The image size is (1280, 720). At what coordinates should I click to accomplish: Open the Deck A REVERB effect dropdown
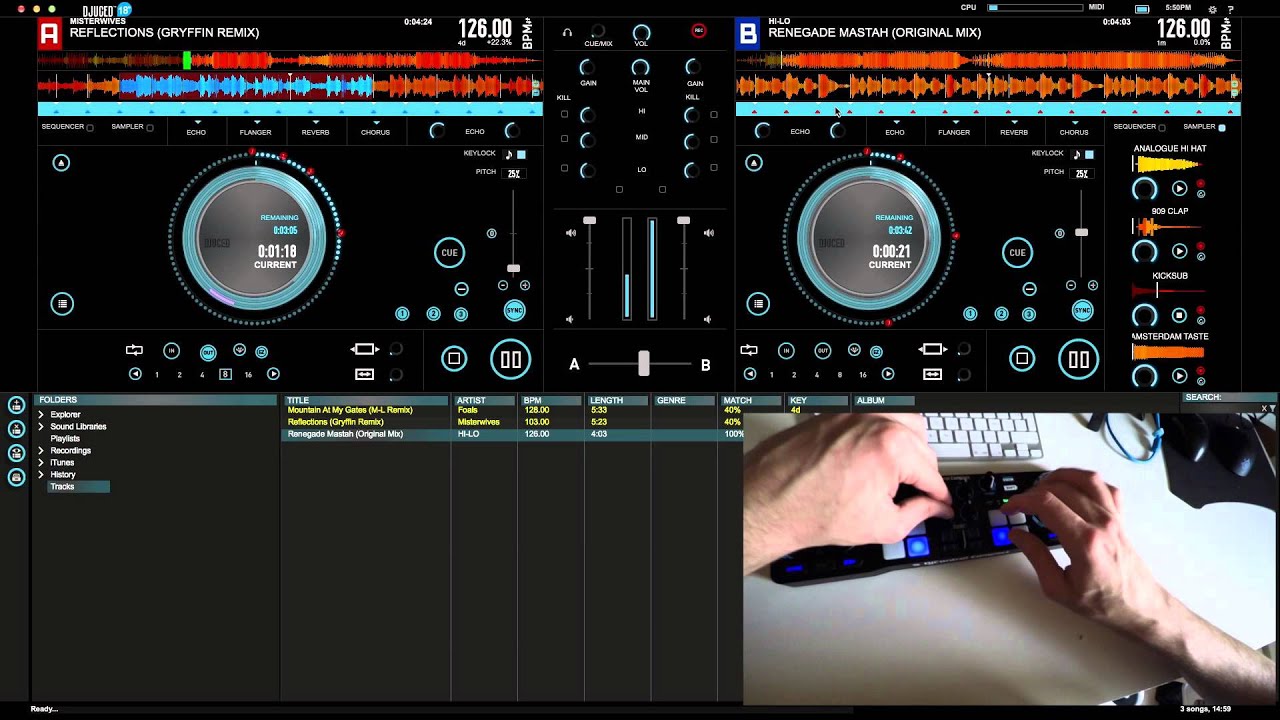tap(316, 130)
